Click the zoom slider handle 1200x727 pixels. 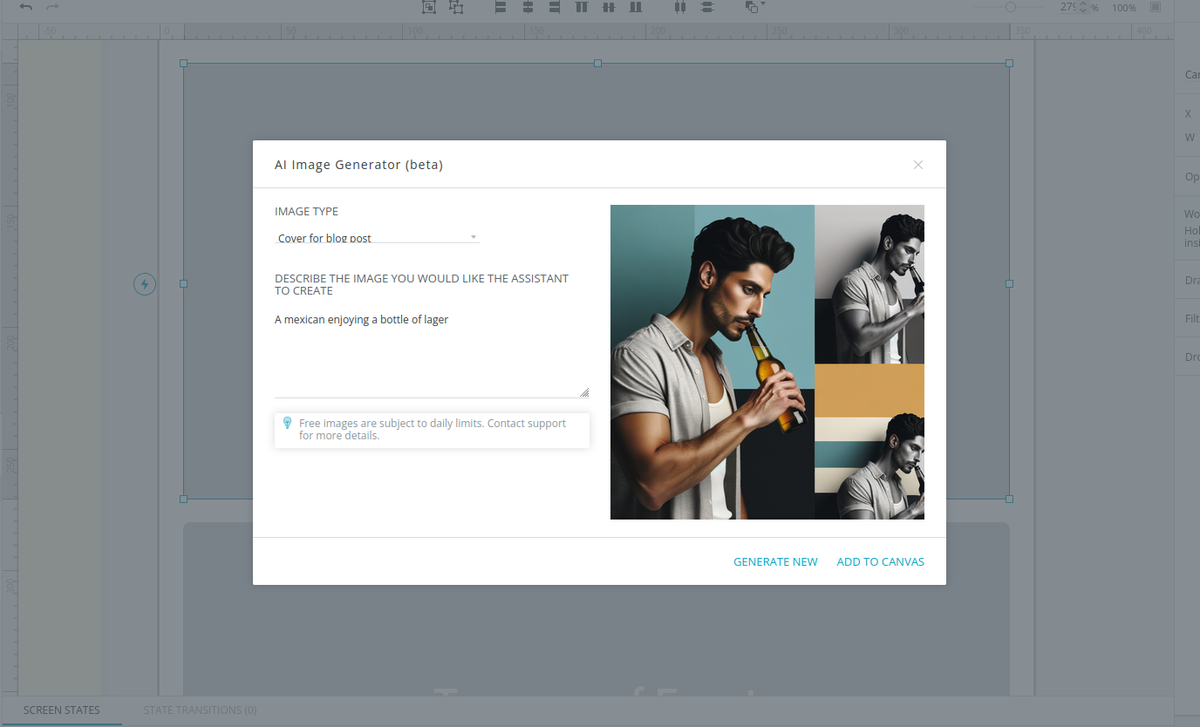[1010, 7]
